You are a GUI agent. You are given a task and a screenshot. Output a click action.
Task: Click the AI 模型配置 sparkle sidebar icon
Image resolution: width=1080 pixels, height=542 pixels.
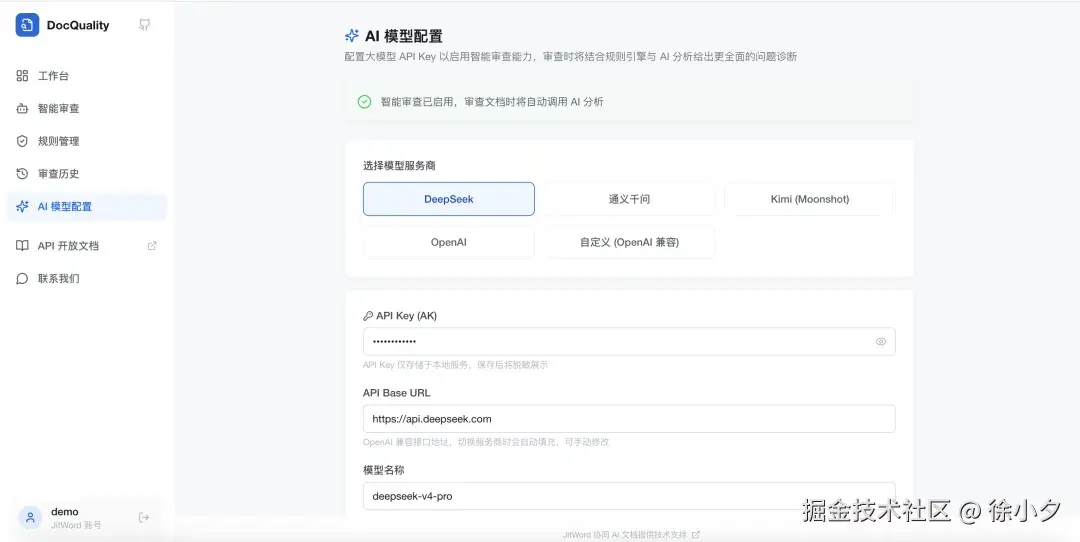tap(22, 207)
